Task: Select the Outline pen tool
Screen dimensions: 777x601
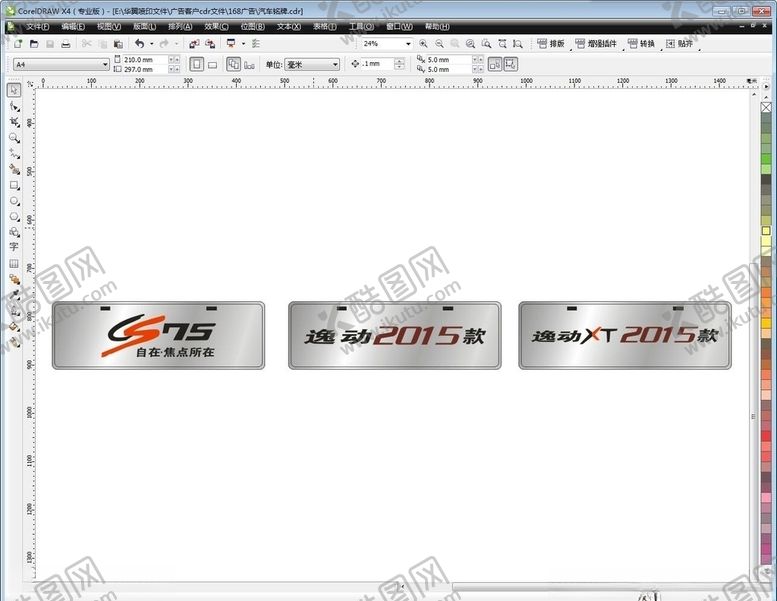Action: pos(14,311)
